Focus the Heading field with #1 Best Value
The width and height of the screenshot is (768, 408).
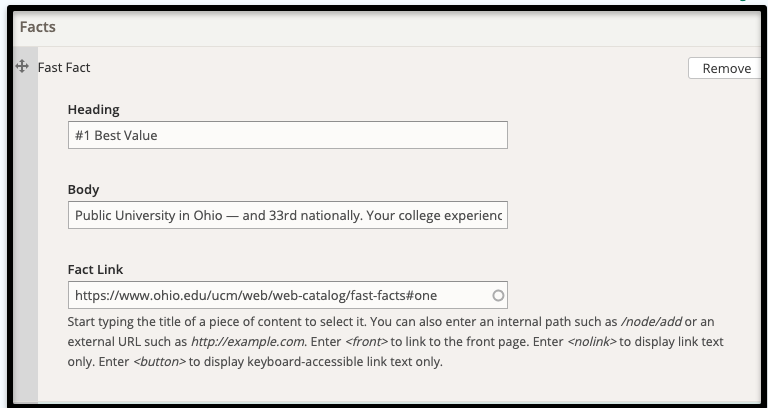pos(288,135)
